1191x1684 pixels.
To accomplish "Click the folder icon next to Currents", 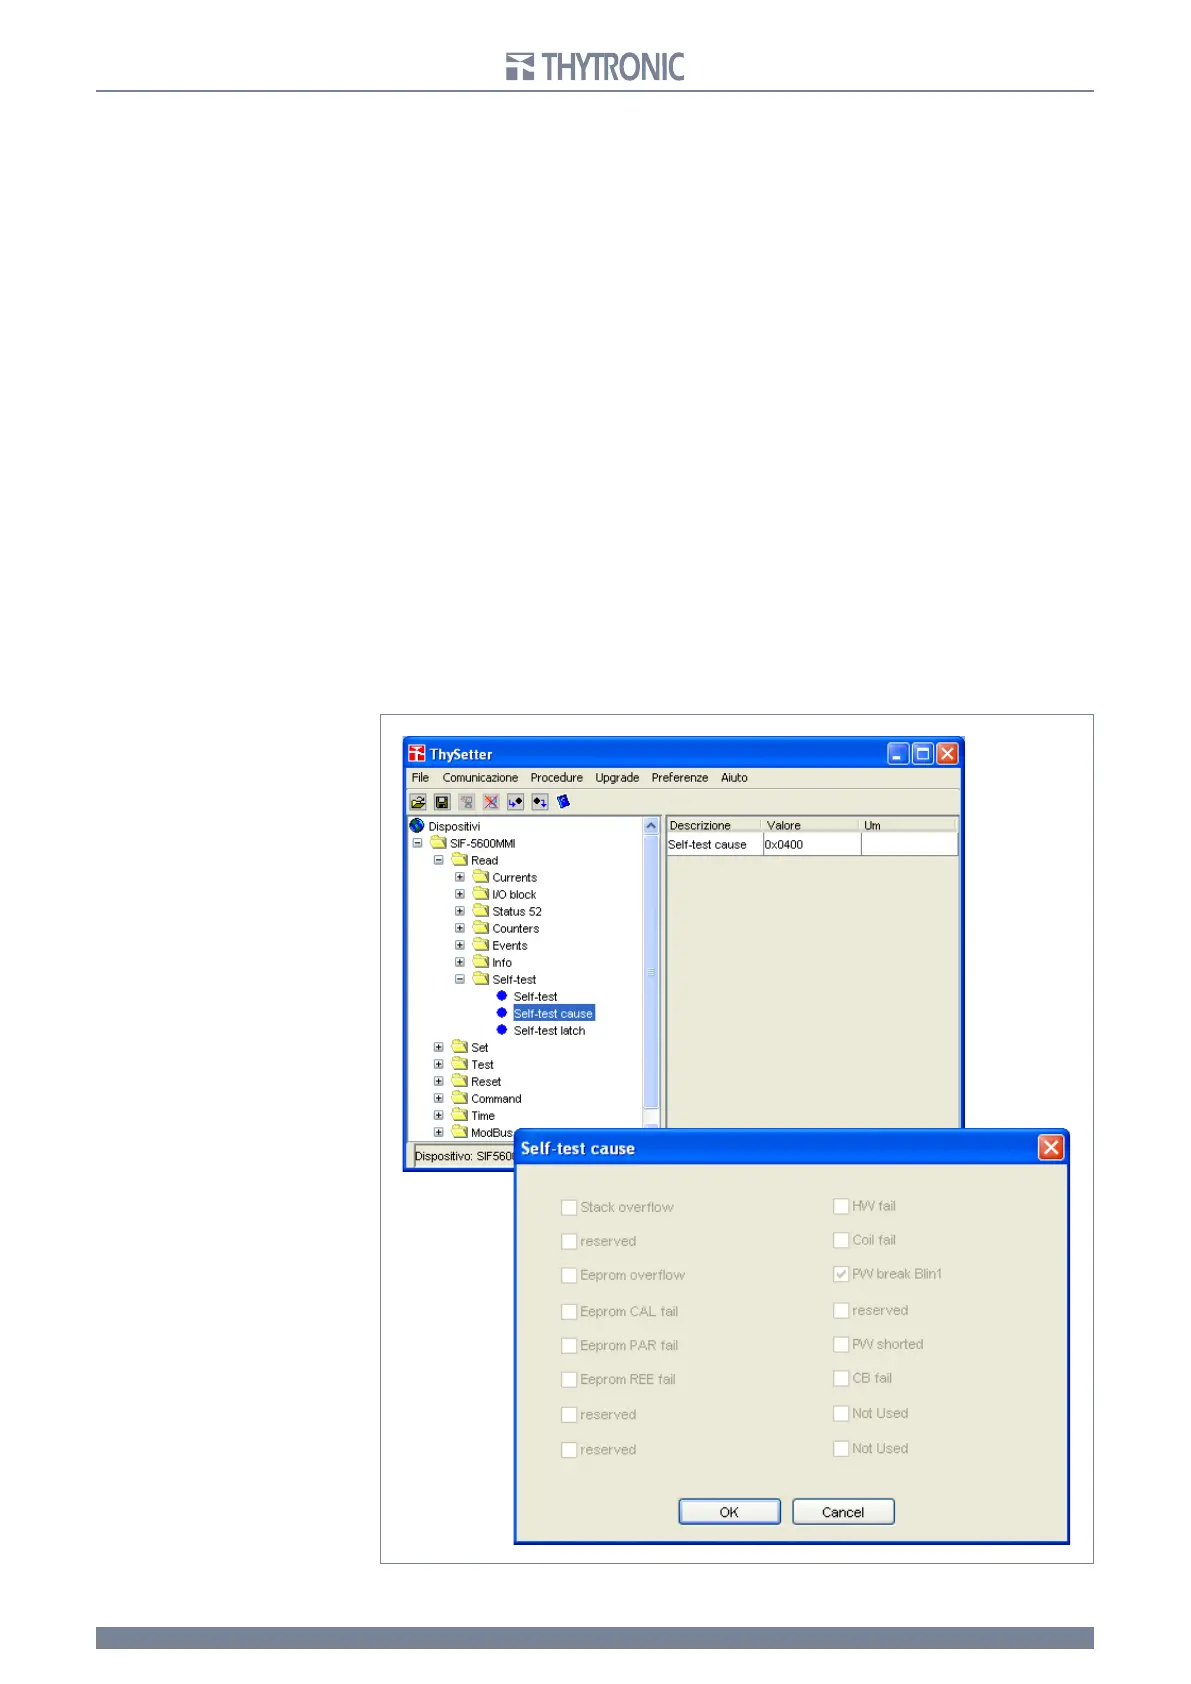I will tap(481, 877).
